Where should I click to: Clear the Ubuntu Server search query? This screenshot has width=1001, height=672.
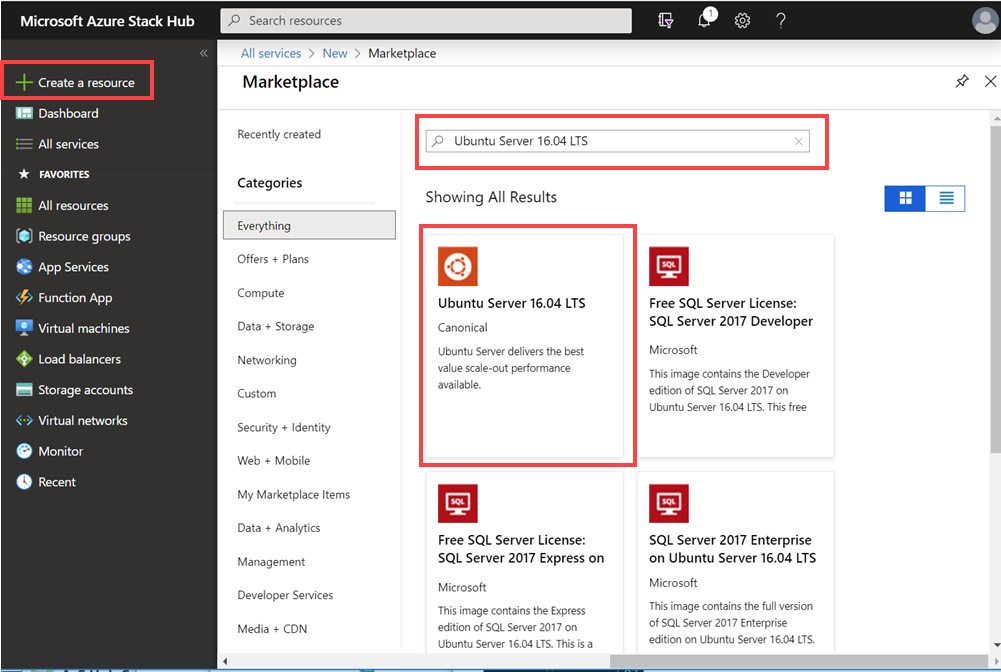(798, 141)
